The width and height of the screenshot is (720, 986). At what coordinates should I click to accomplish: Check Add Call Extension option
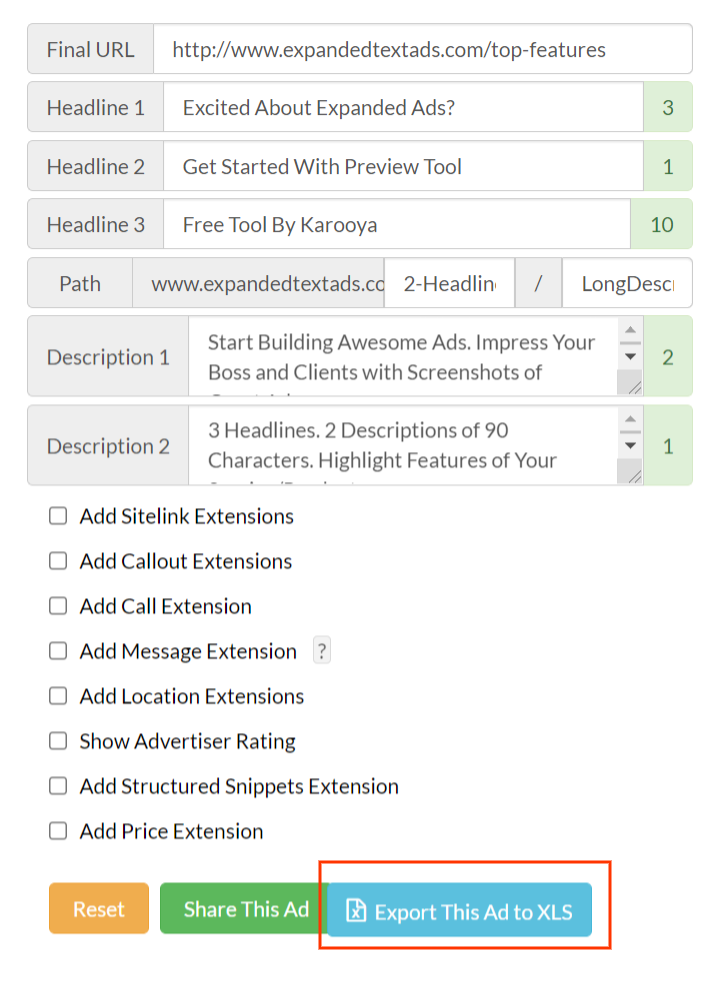tap(58, 606)
